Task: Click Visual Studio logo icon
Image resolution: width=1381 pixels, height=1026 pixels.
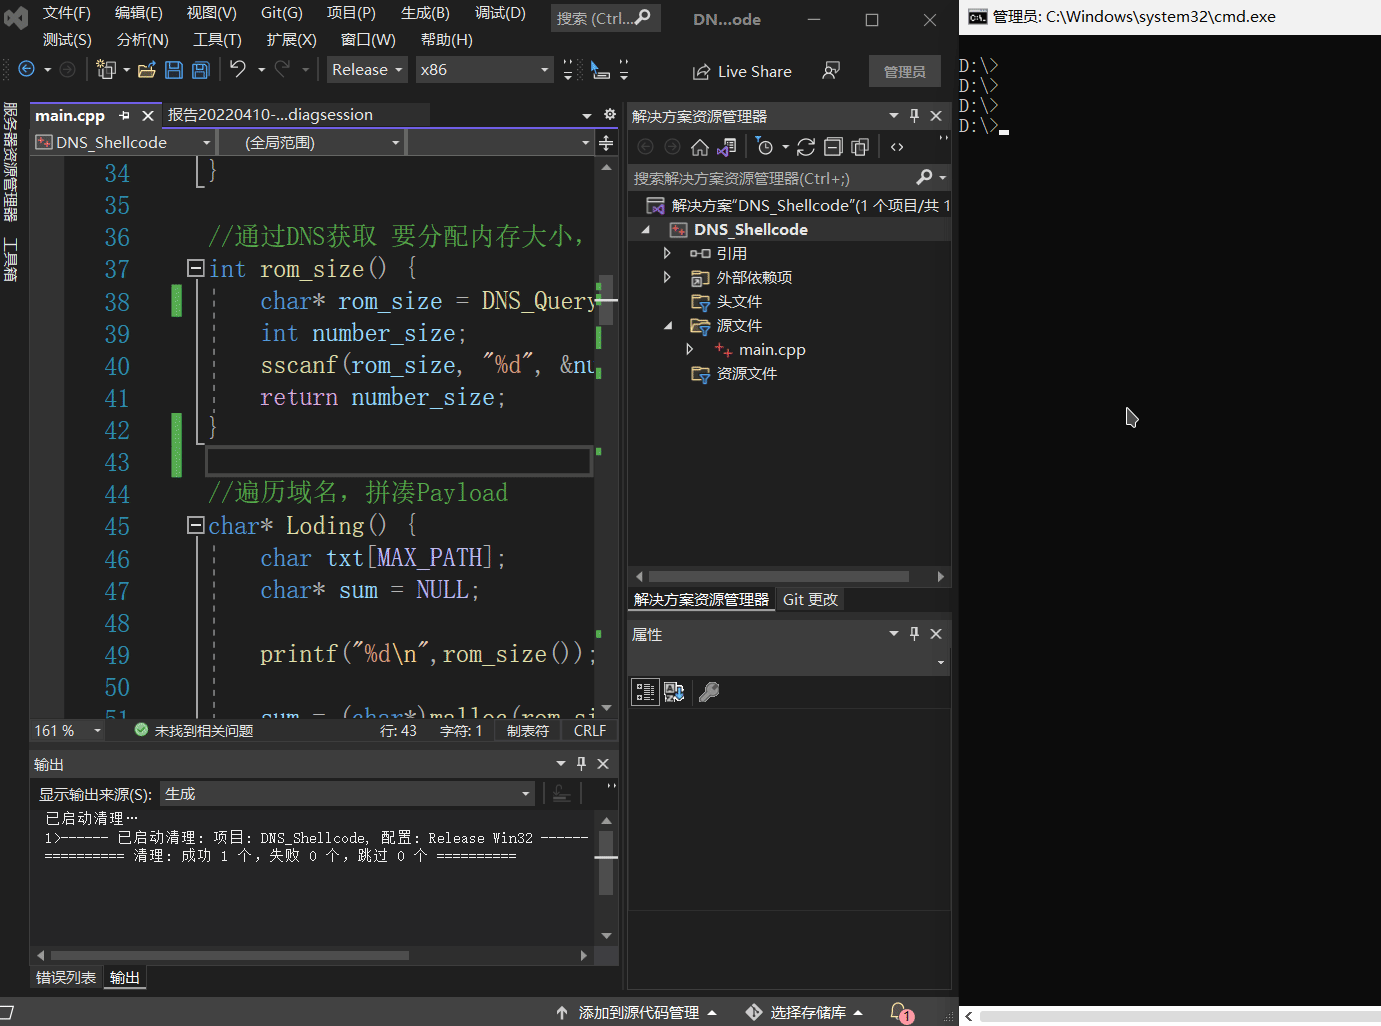Action: pos(16,17)
